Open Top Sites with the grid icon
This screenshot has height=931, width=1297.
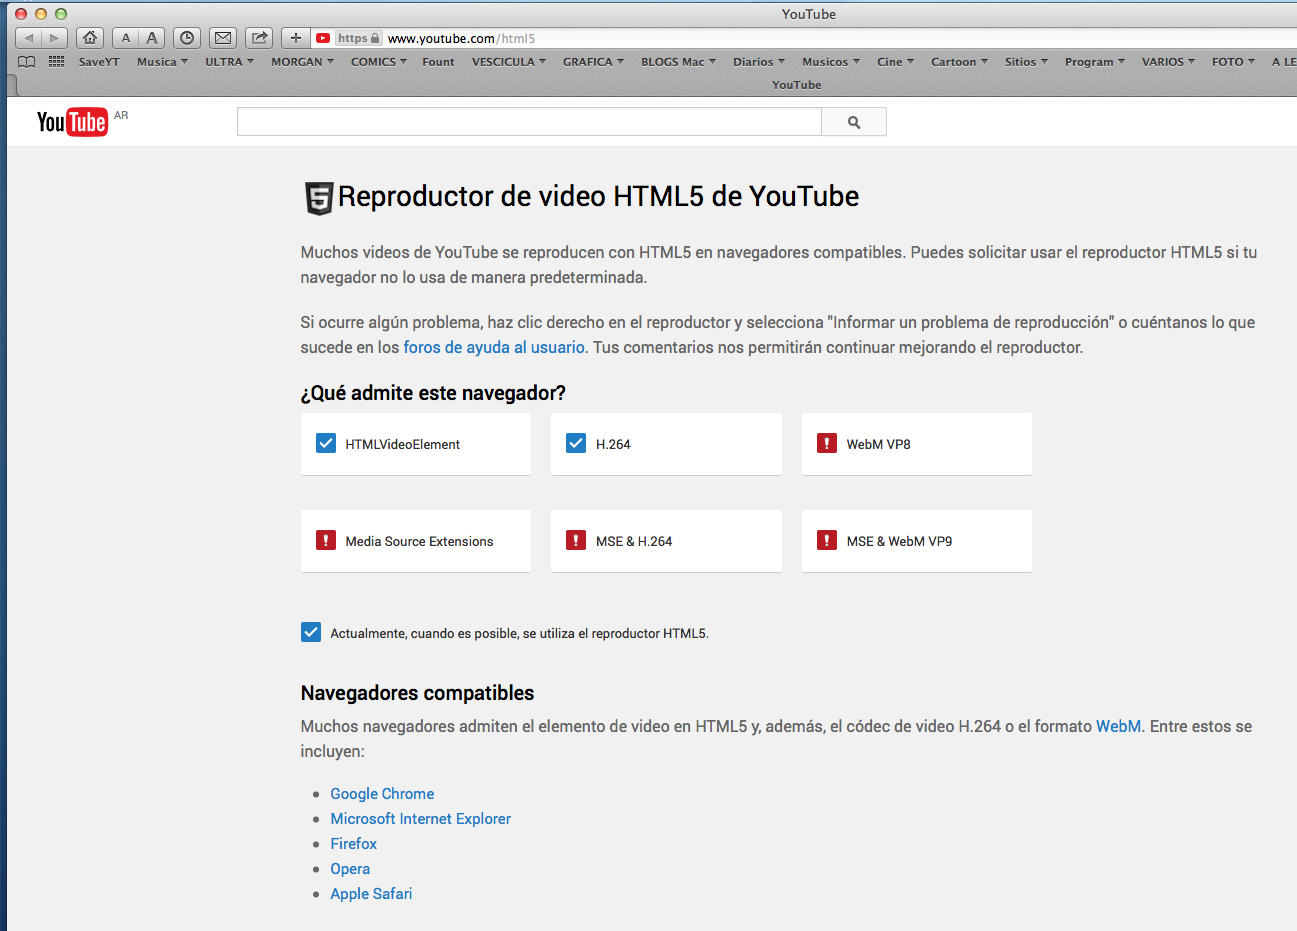(x=56, y=62)
